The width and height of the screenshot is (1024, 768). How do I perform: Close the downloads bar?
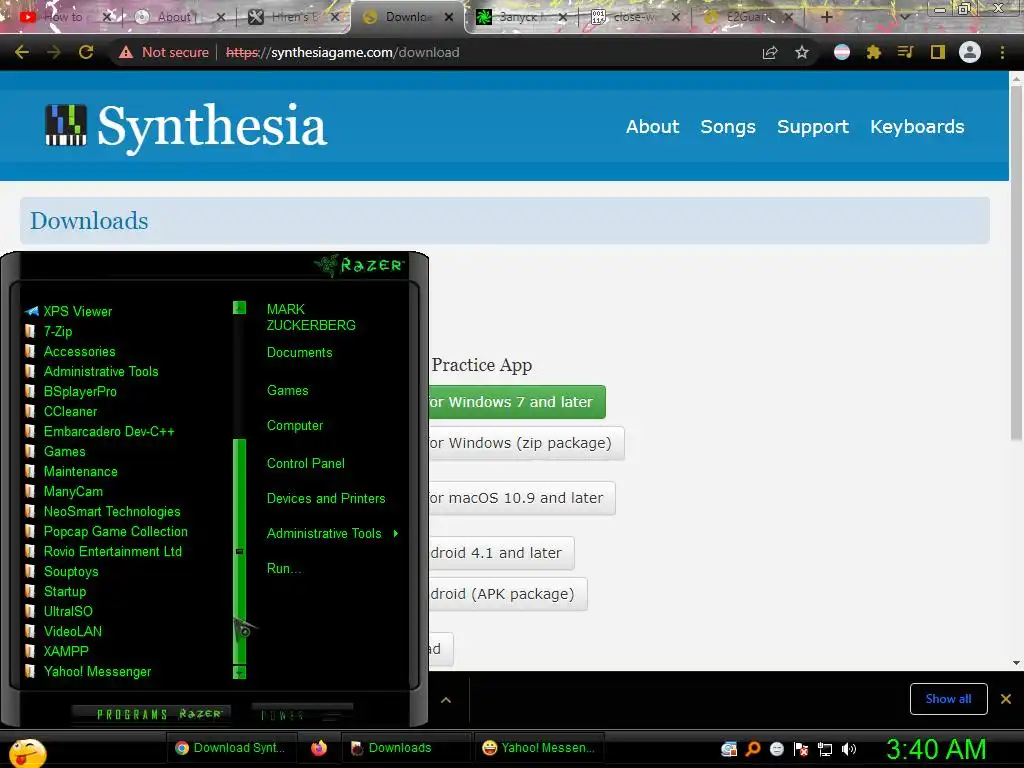pyautogui.click(x=1006, y=699)
